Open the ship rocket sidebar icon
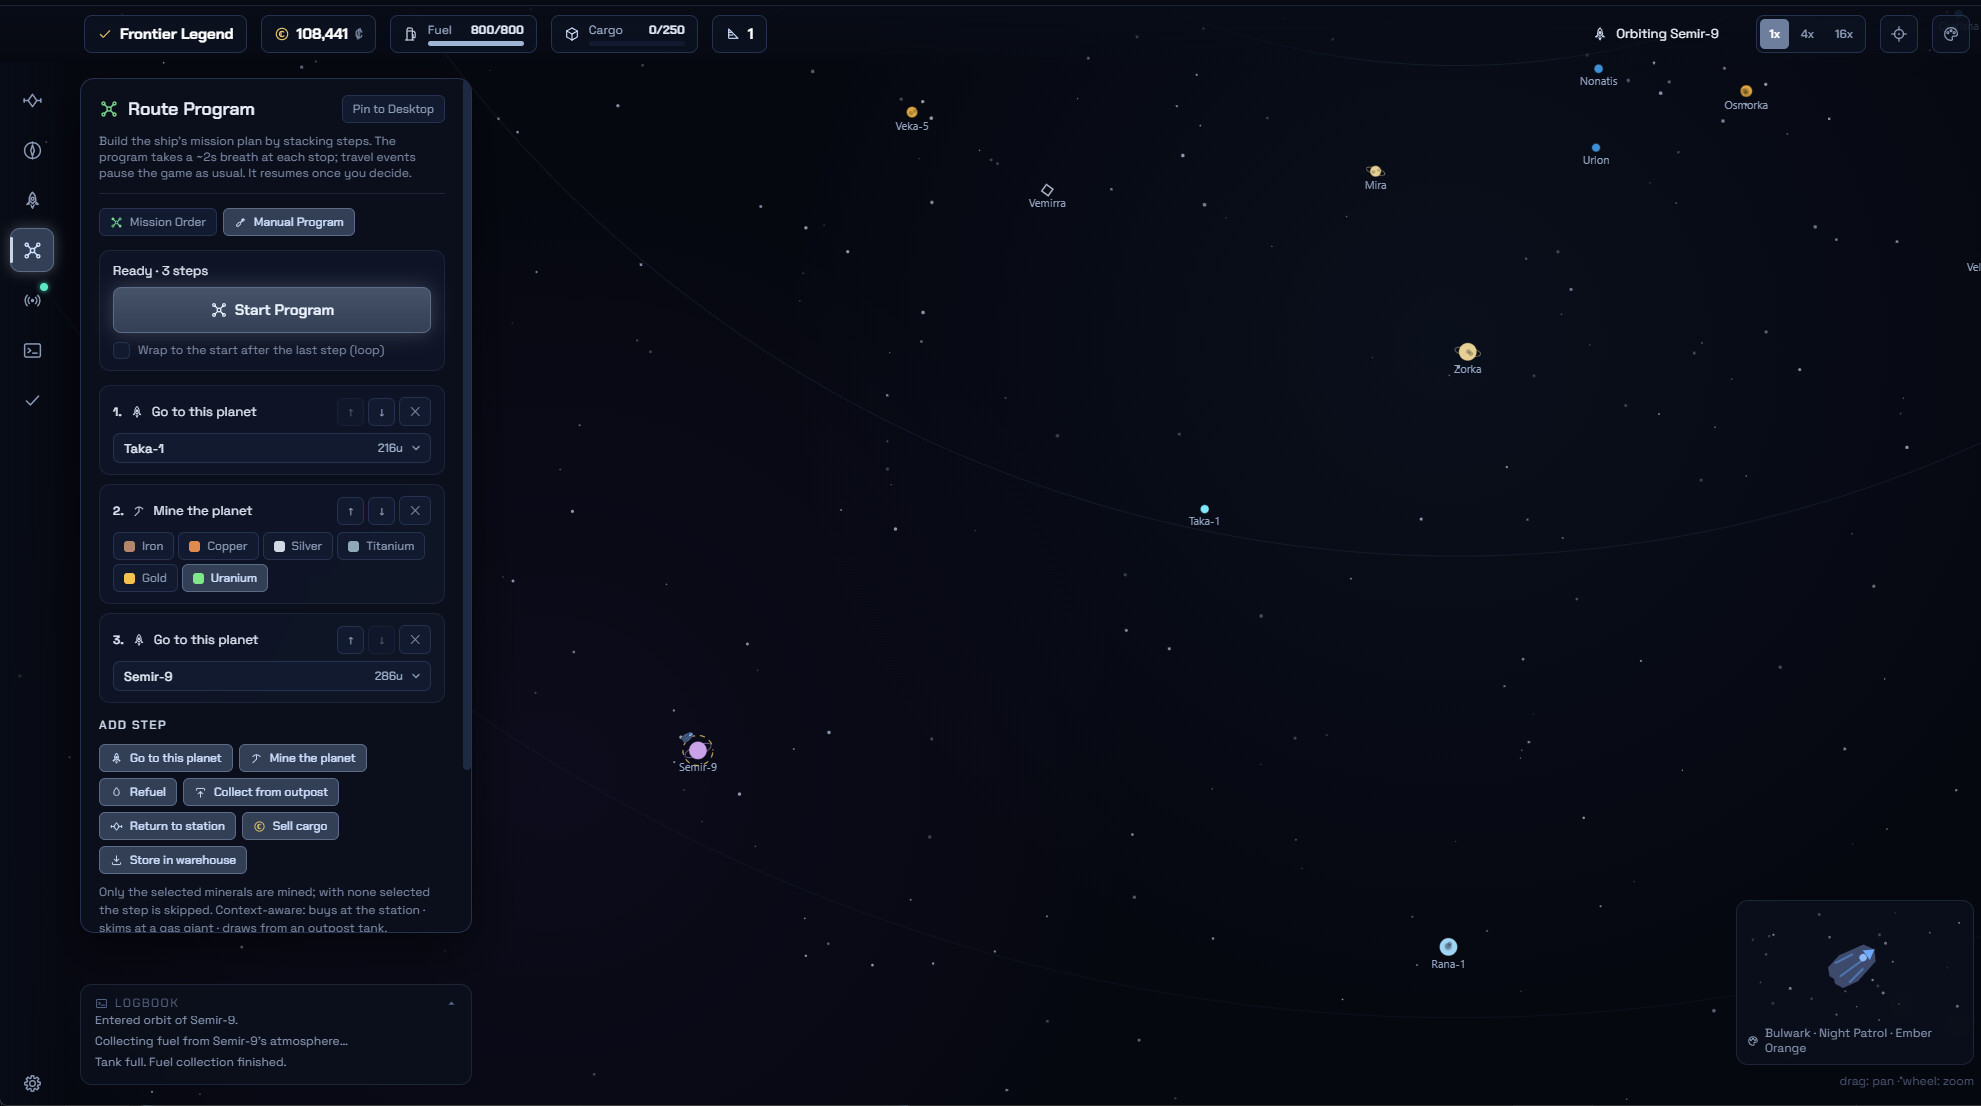The image size is (1981, 1106). pos(32,200)
